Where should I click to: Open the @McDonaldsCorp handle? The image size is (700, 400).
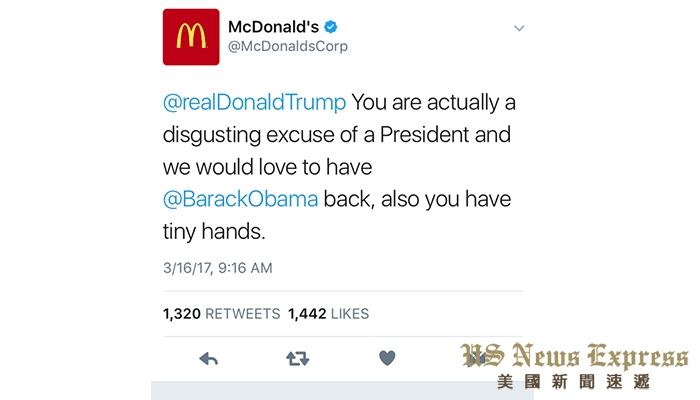click(x=288, y=46)
